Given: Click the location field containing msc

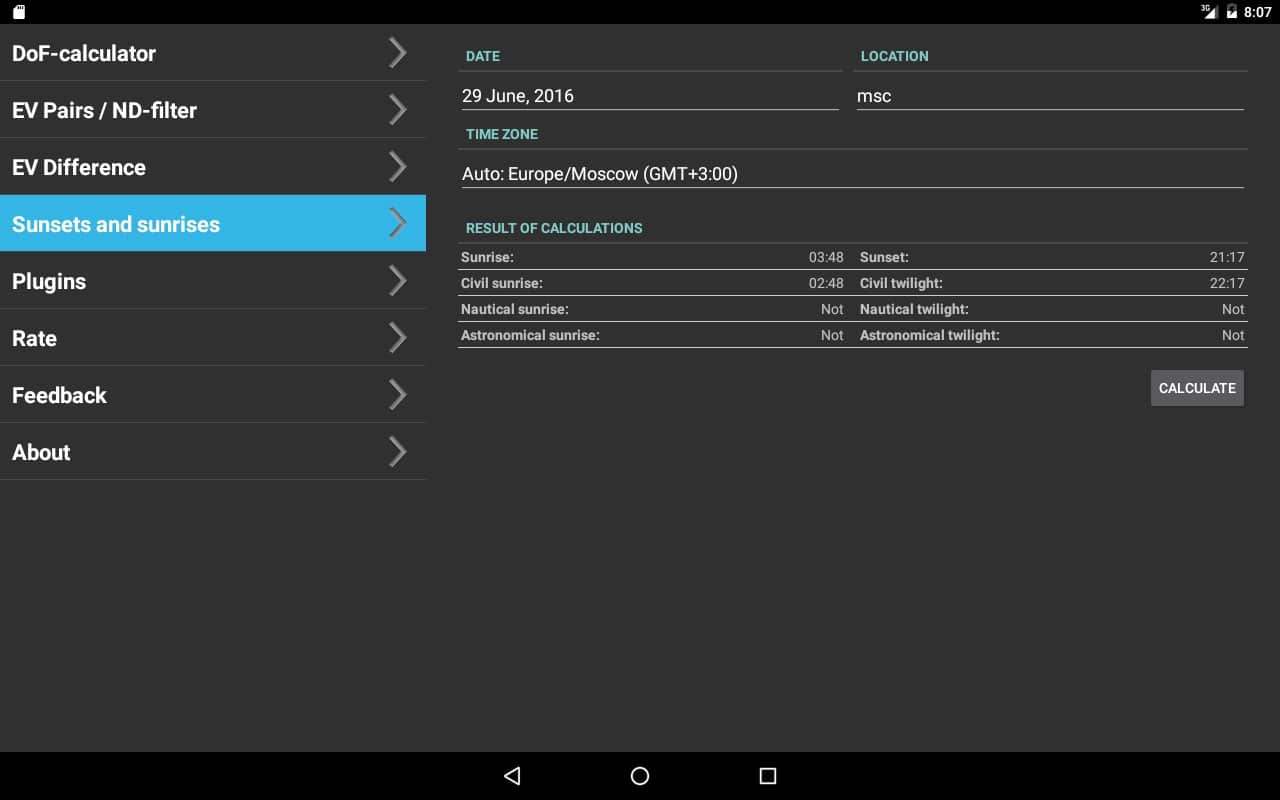Looking at the screenshot, I should pos(1049,96).
